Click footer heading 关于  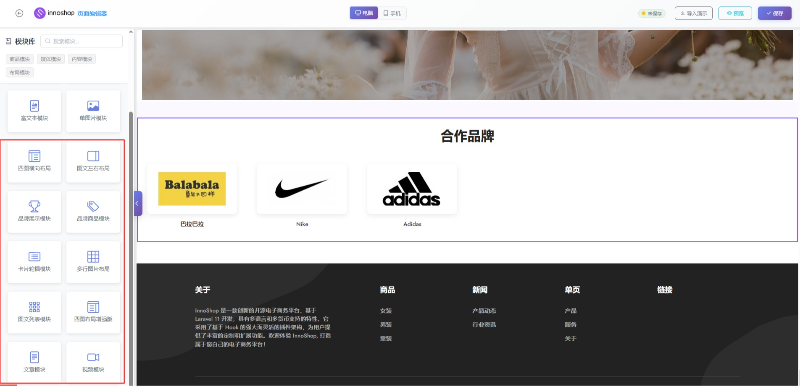pos(202,290)
